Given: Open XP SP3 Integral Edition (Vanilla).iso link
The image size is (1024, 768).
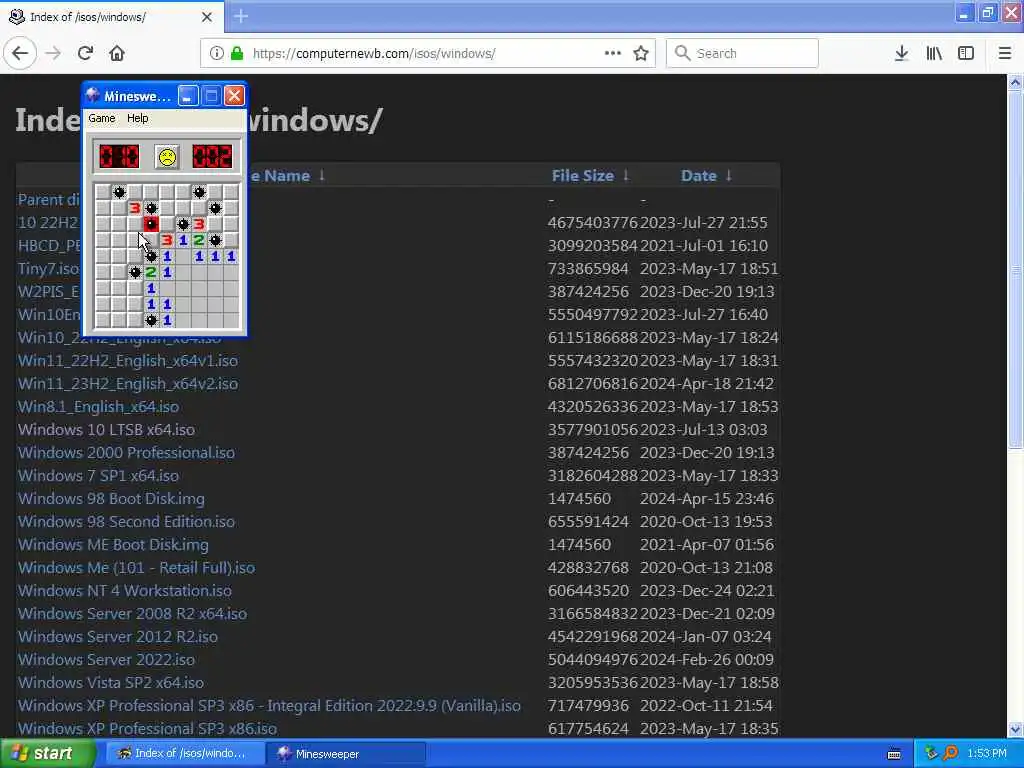Looking at the screenshot, I should 269,705.
